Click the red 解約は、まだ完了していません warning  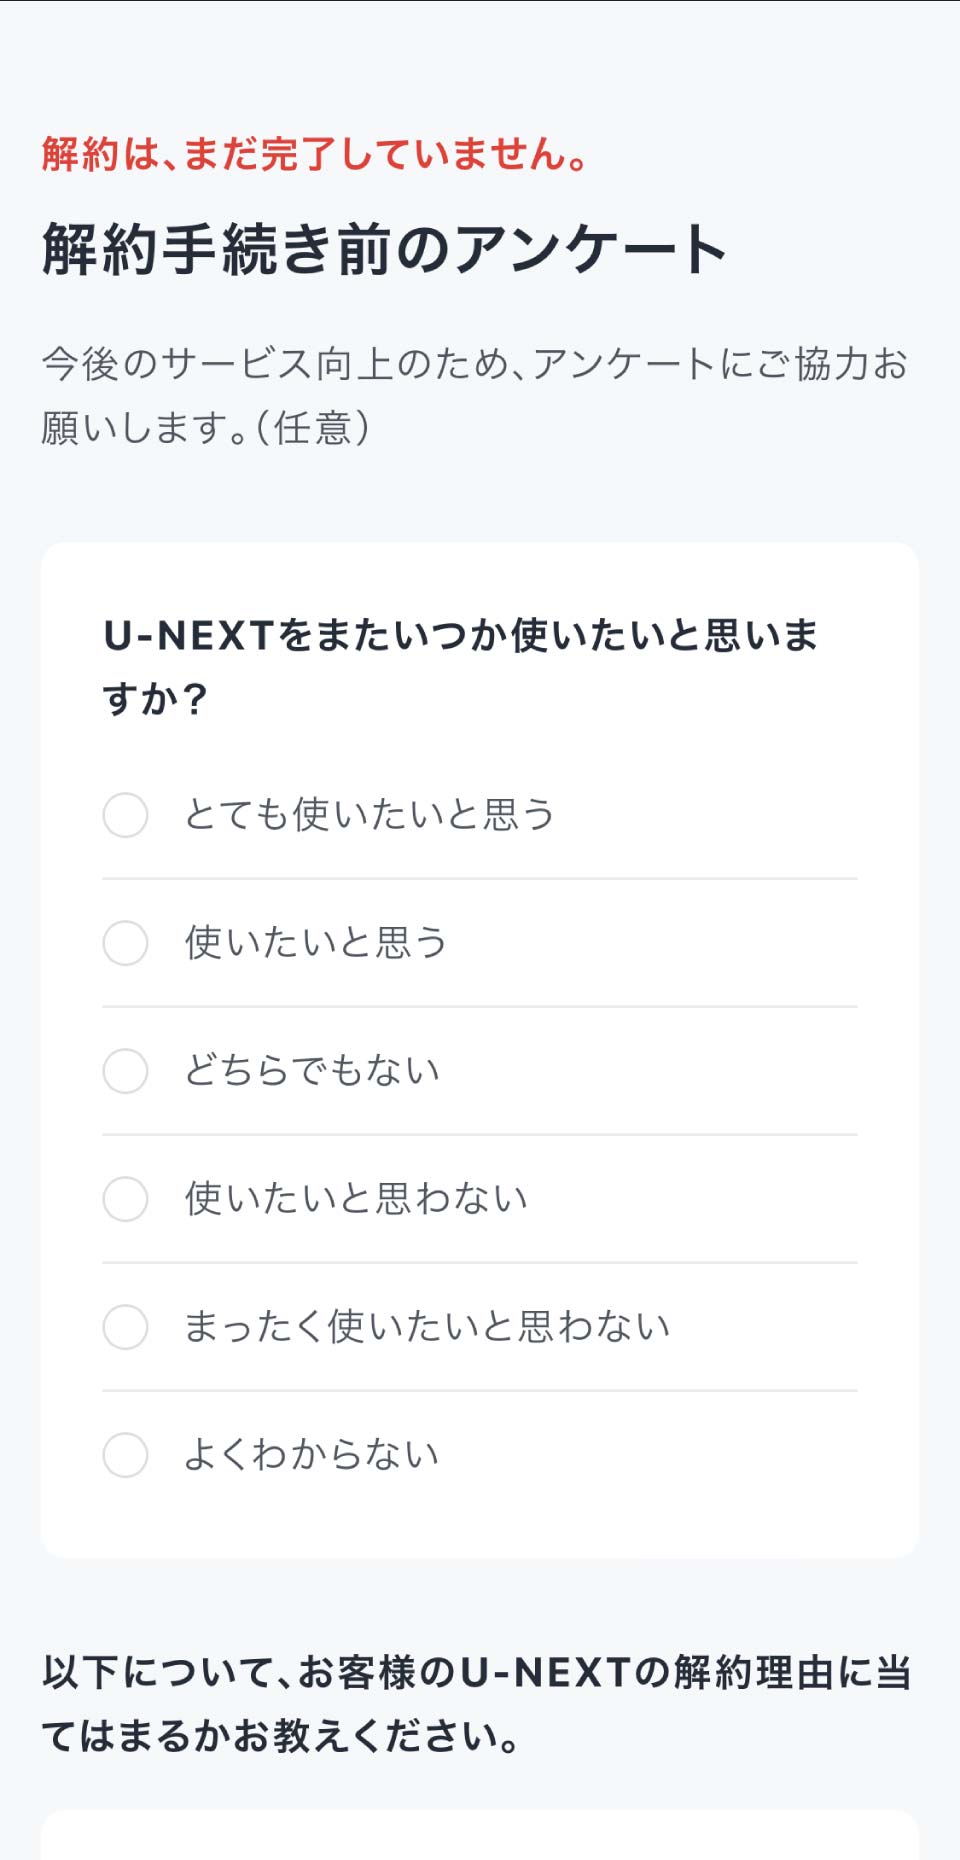(x=315, y=154)
